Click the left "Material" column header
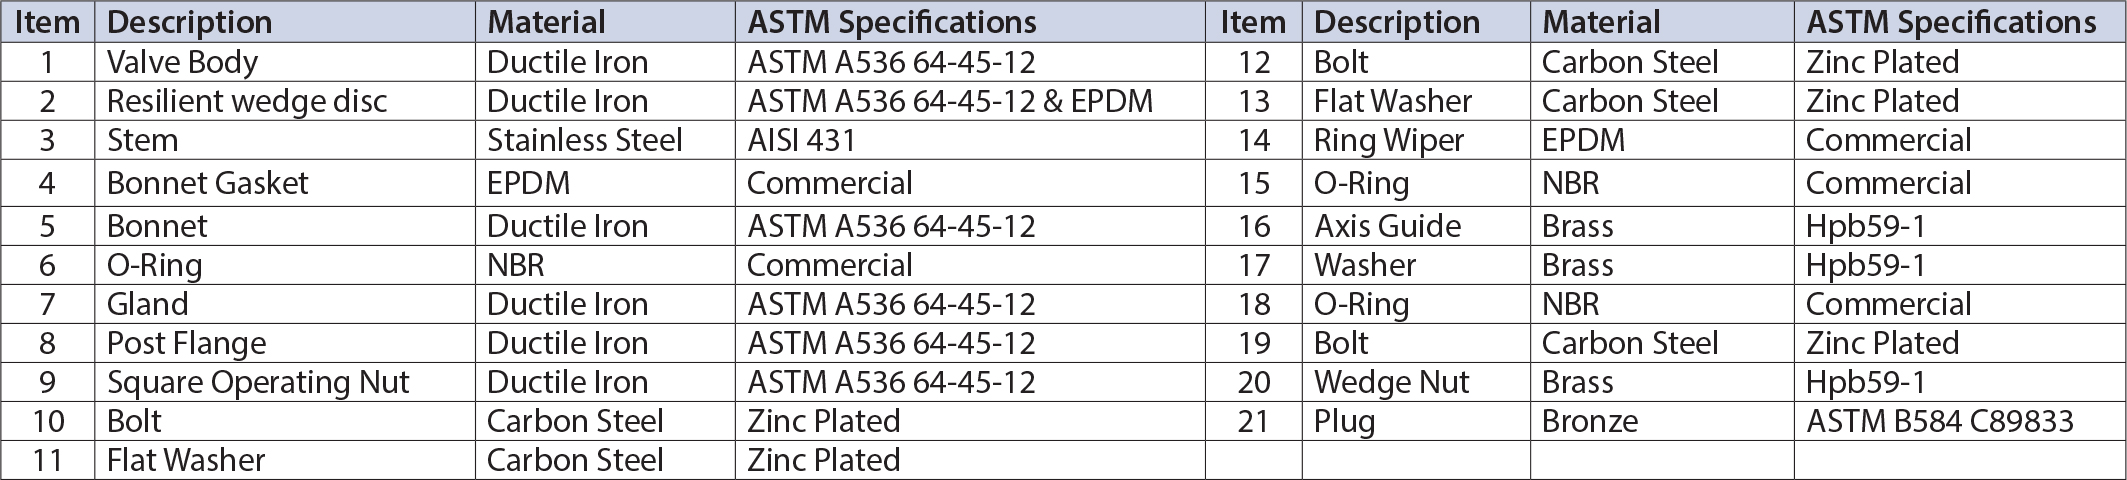Viewport: 2127px width, 480px height. click(546, 22)
